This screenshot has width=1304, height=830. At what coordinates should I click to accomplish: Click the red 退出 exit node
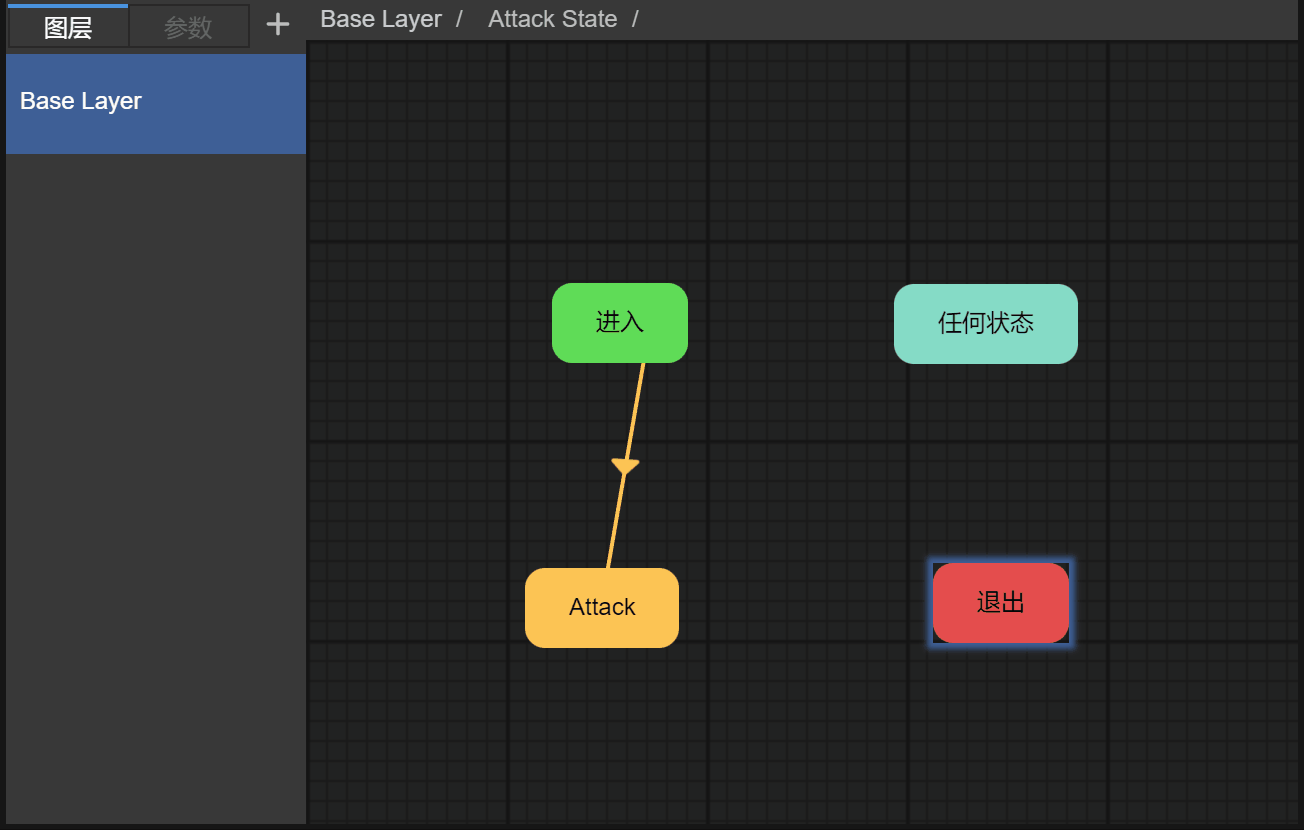tap(1000, 602)
